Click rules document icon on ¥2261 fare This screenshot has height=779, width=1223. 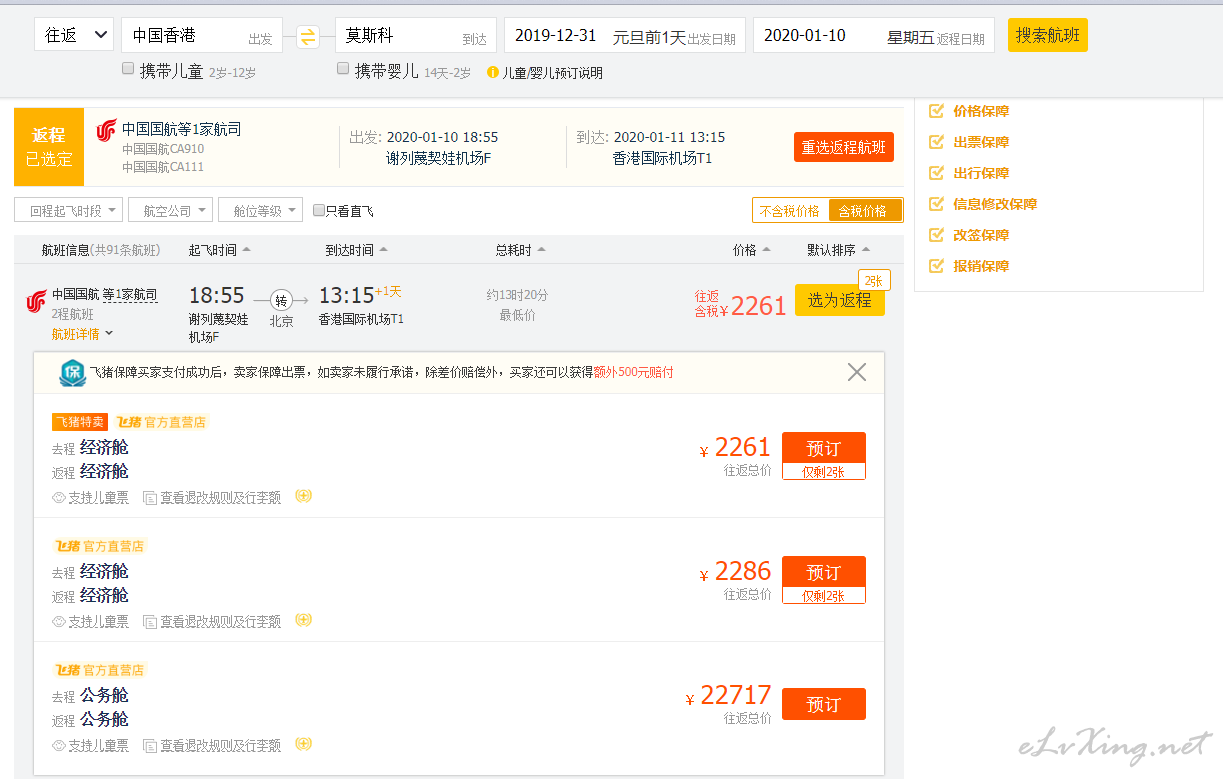(150, 497)
